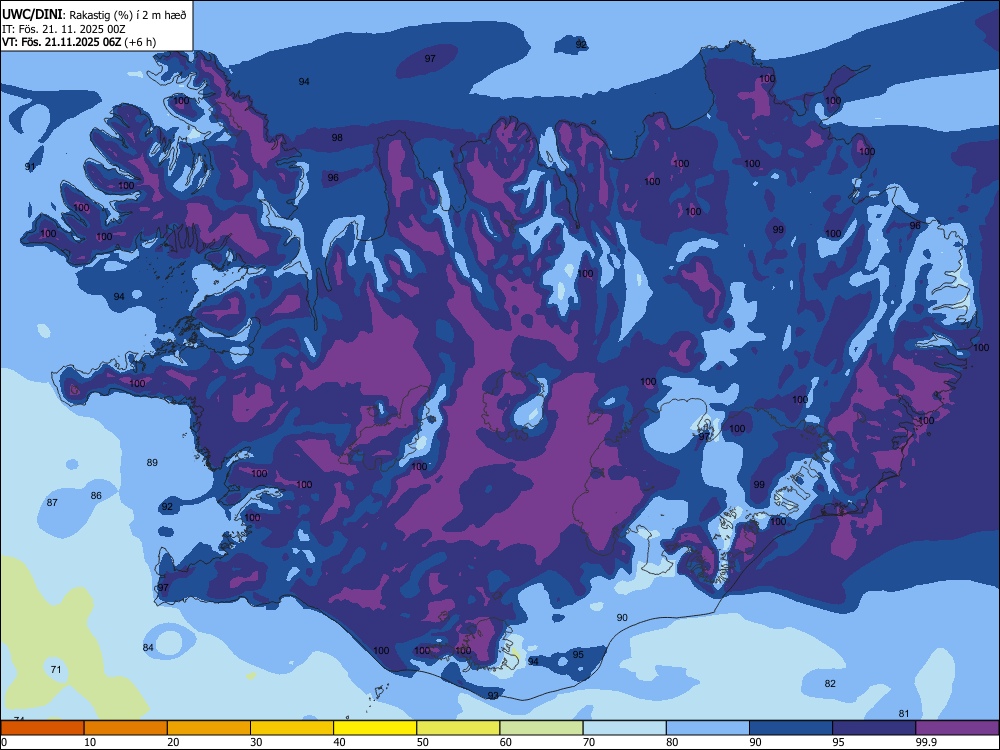Click the 'VT: Fös. 21.11.2025 06Z (+6 h)' line
Screen dimensions: 1000x750
[x=78, y=42]
